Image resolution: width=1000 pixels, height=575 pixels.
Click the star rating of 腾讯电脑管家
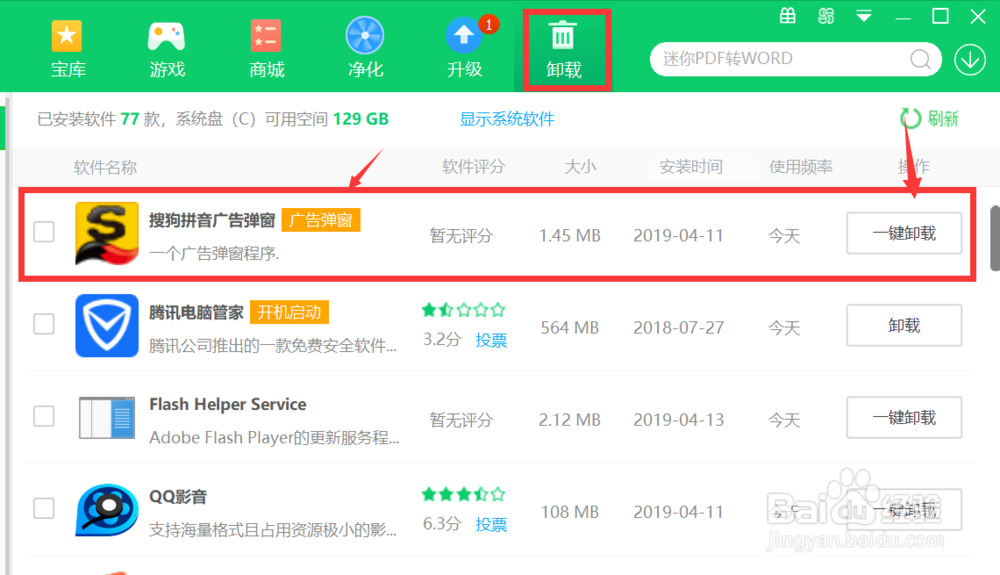pos(464,310)
